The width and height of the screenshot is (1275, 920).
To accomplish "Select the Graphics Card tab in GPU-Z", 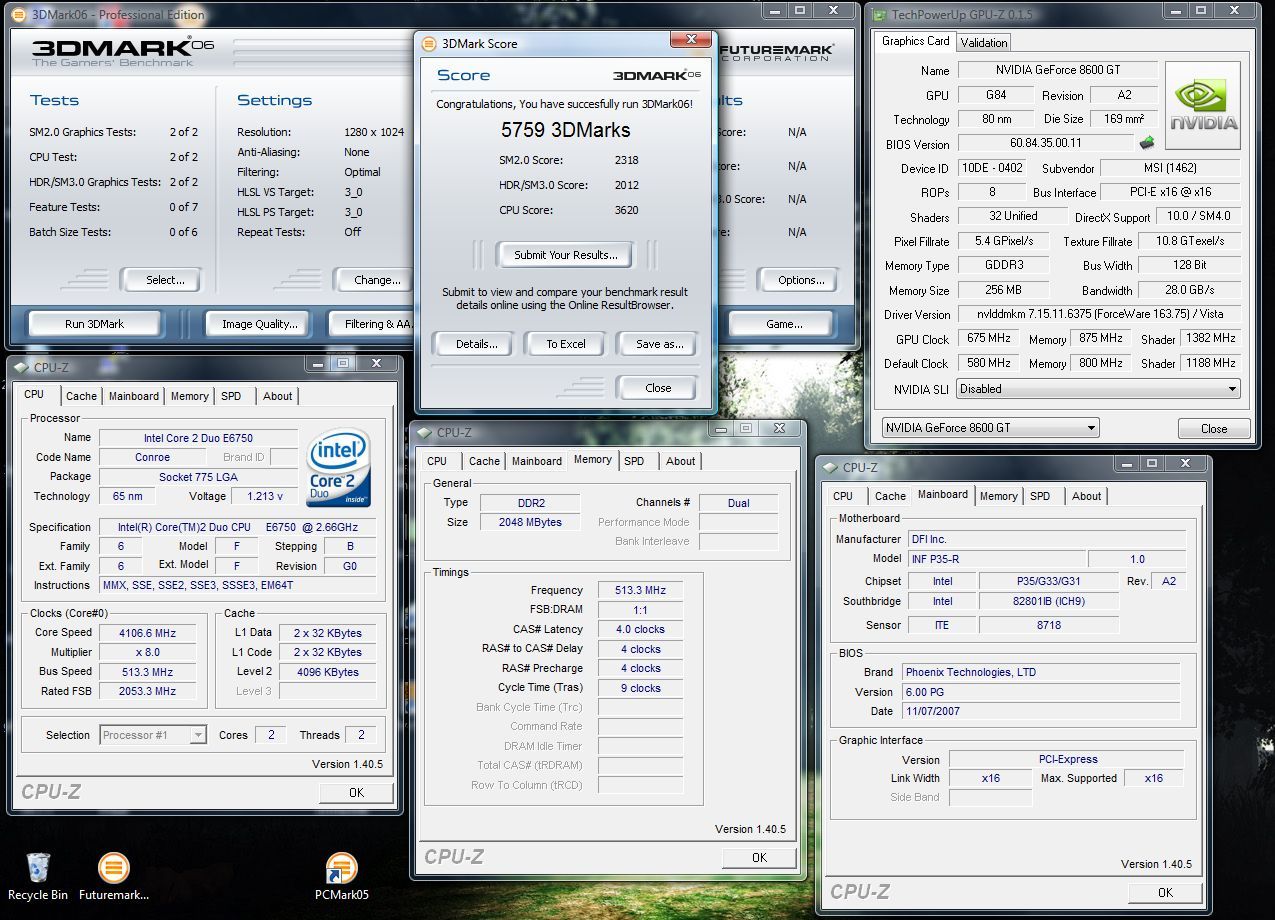I will tap(915, 41).
